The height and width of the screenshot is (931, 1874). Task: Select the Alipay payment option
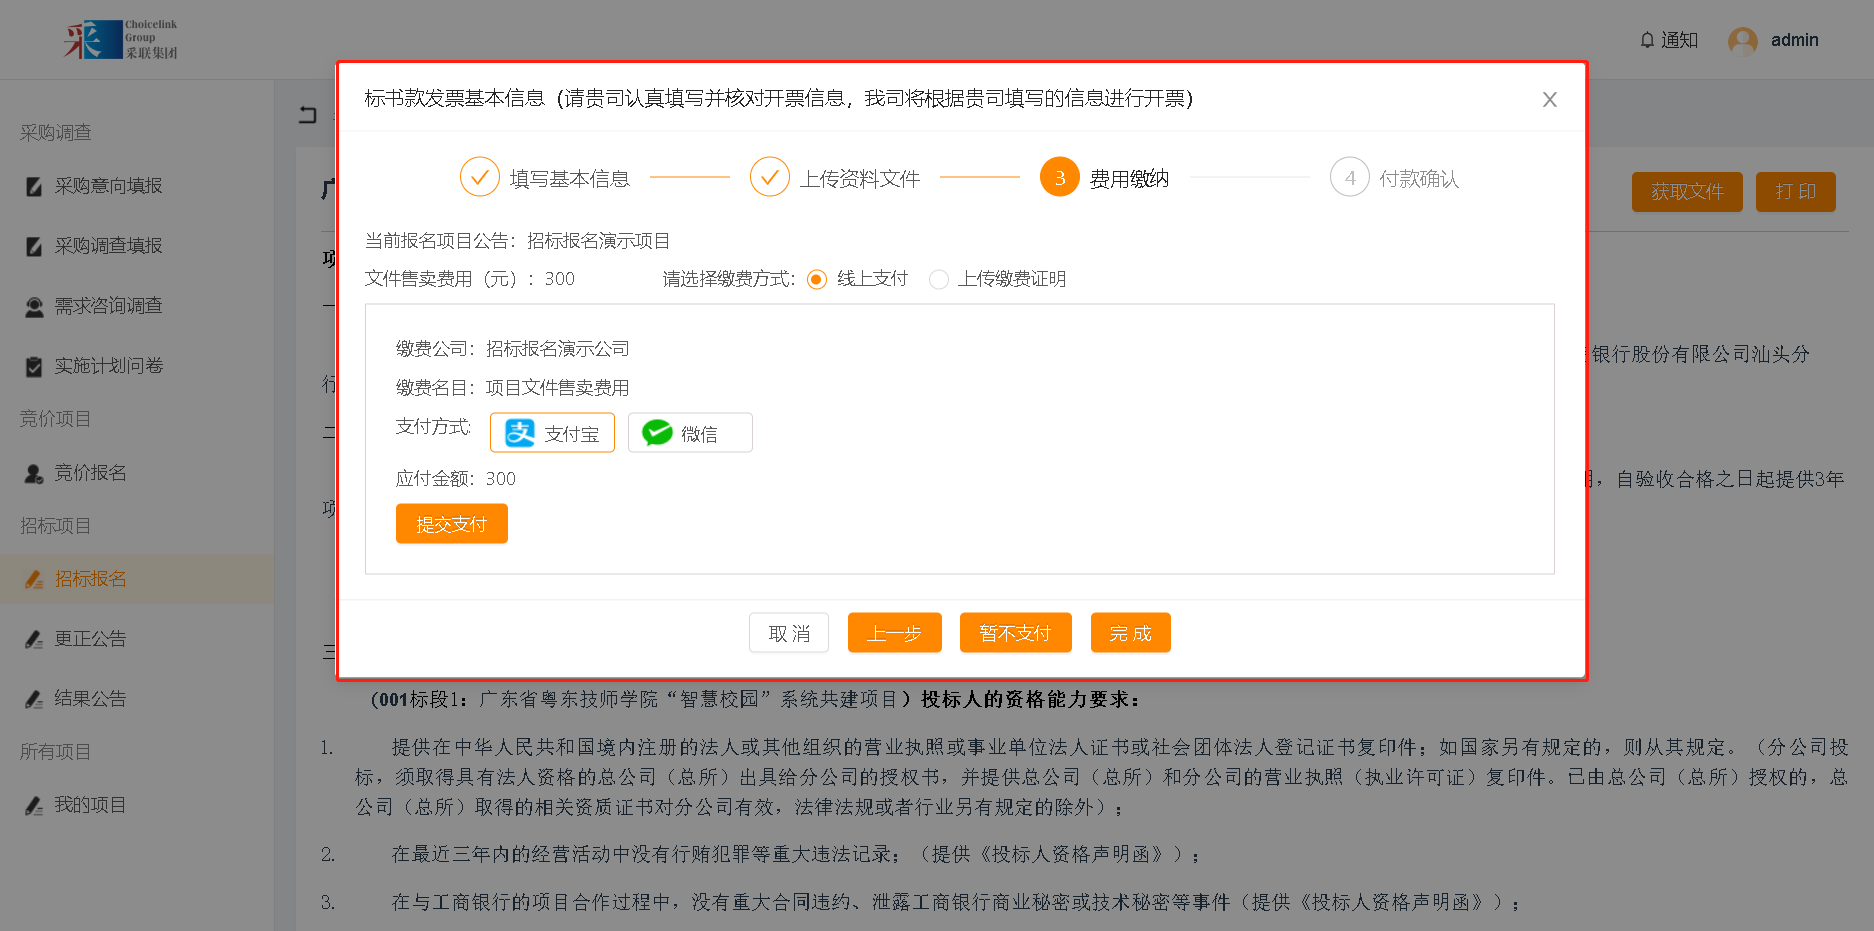click(552, 433)
